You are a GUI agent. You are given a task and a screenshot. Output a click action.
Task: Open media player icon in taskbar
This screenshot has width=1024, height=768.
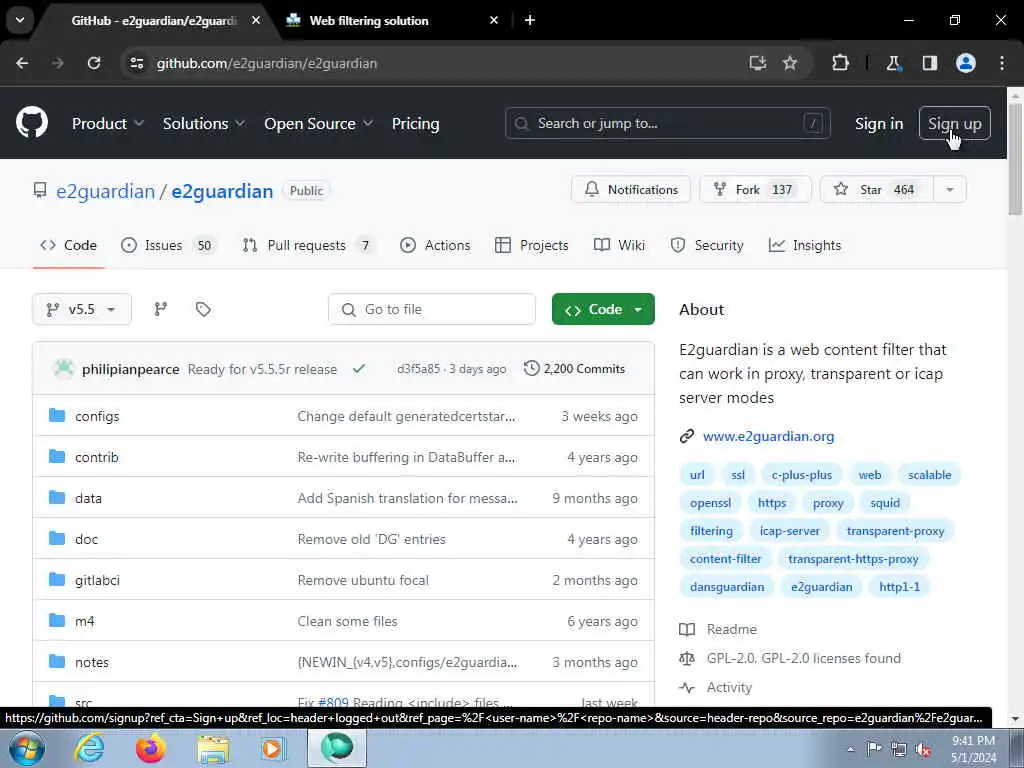[x=273, y=748]
